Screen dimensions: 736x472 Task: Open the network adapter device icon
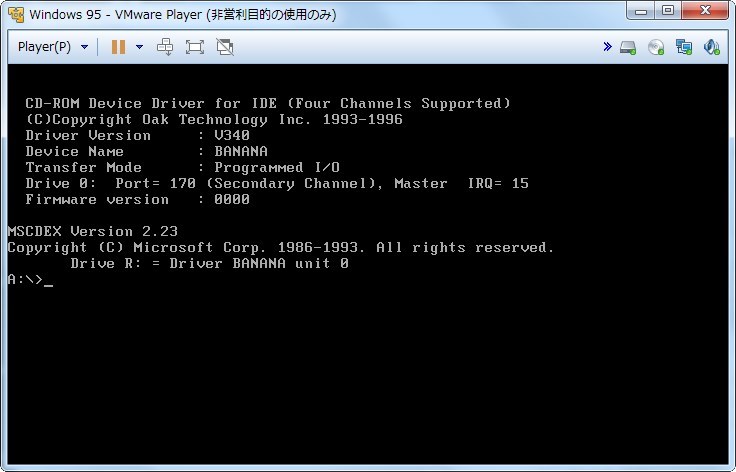click(x=683, y=47)
